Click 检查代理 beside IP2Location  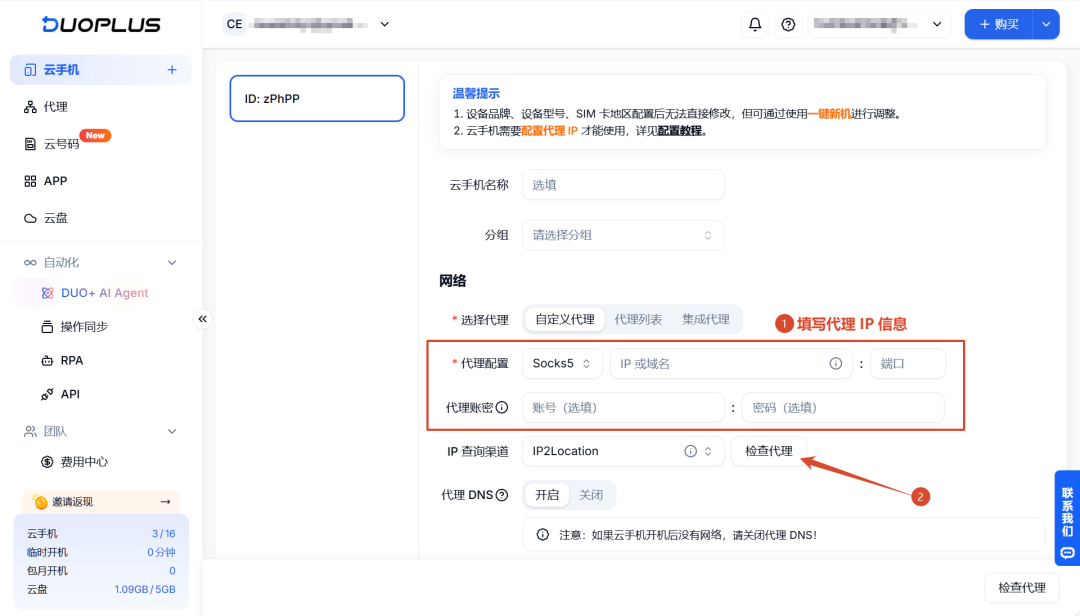pos(769,451)
